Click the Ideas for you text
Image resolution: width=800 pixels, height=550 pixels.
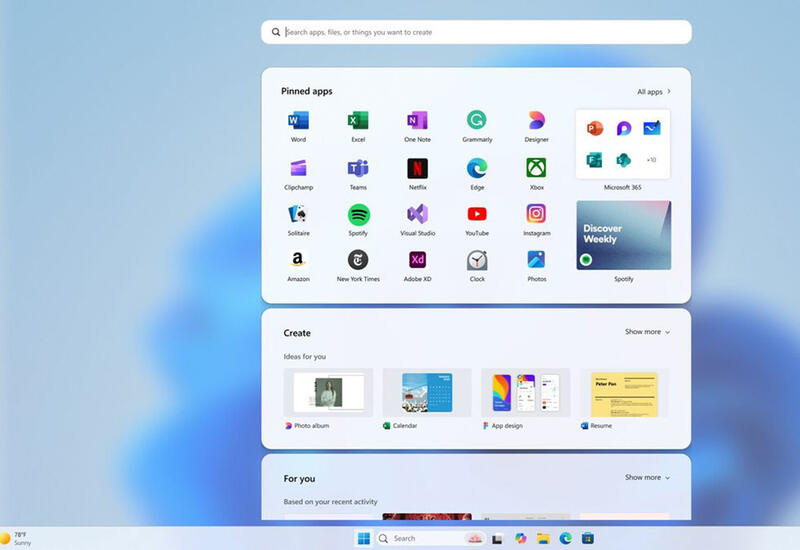point(305,357)
